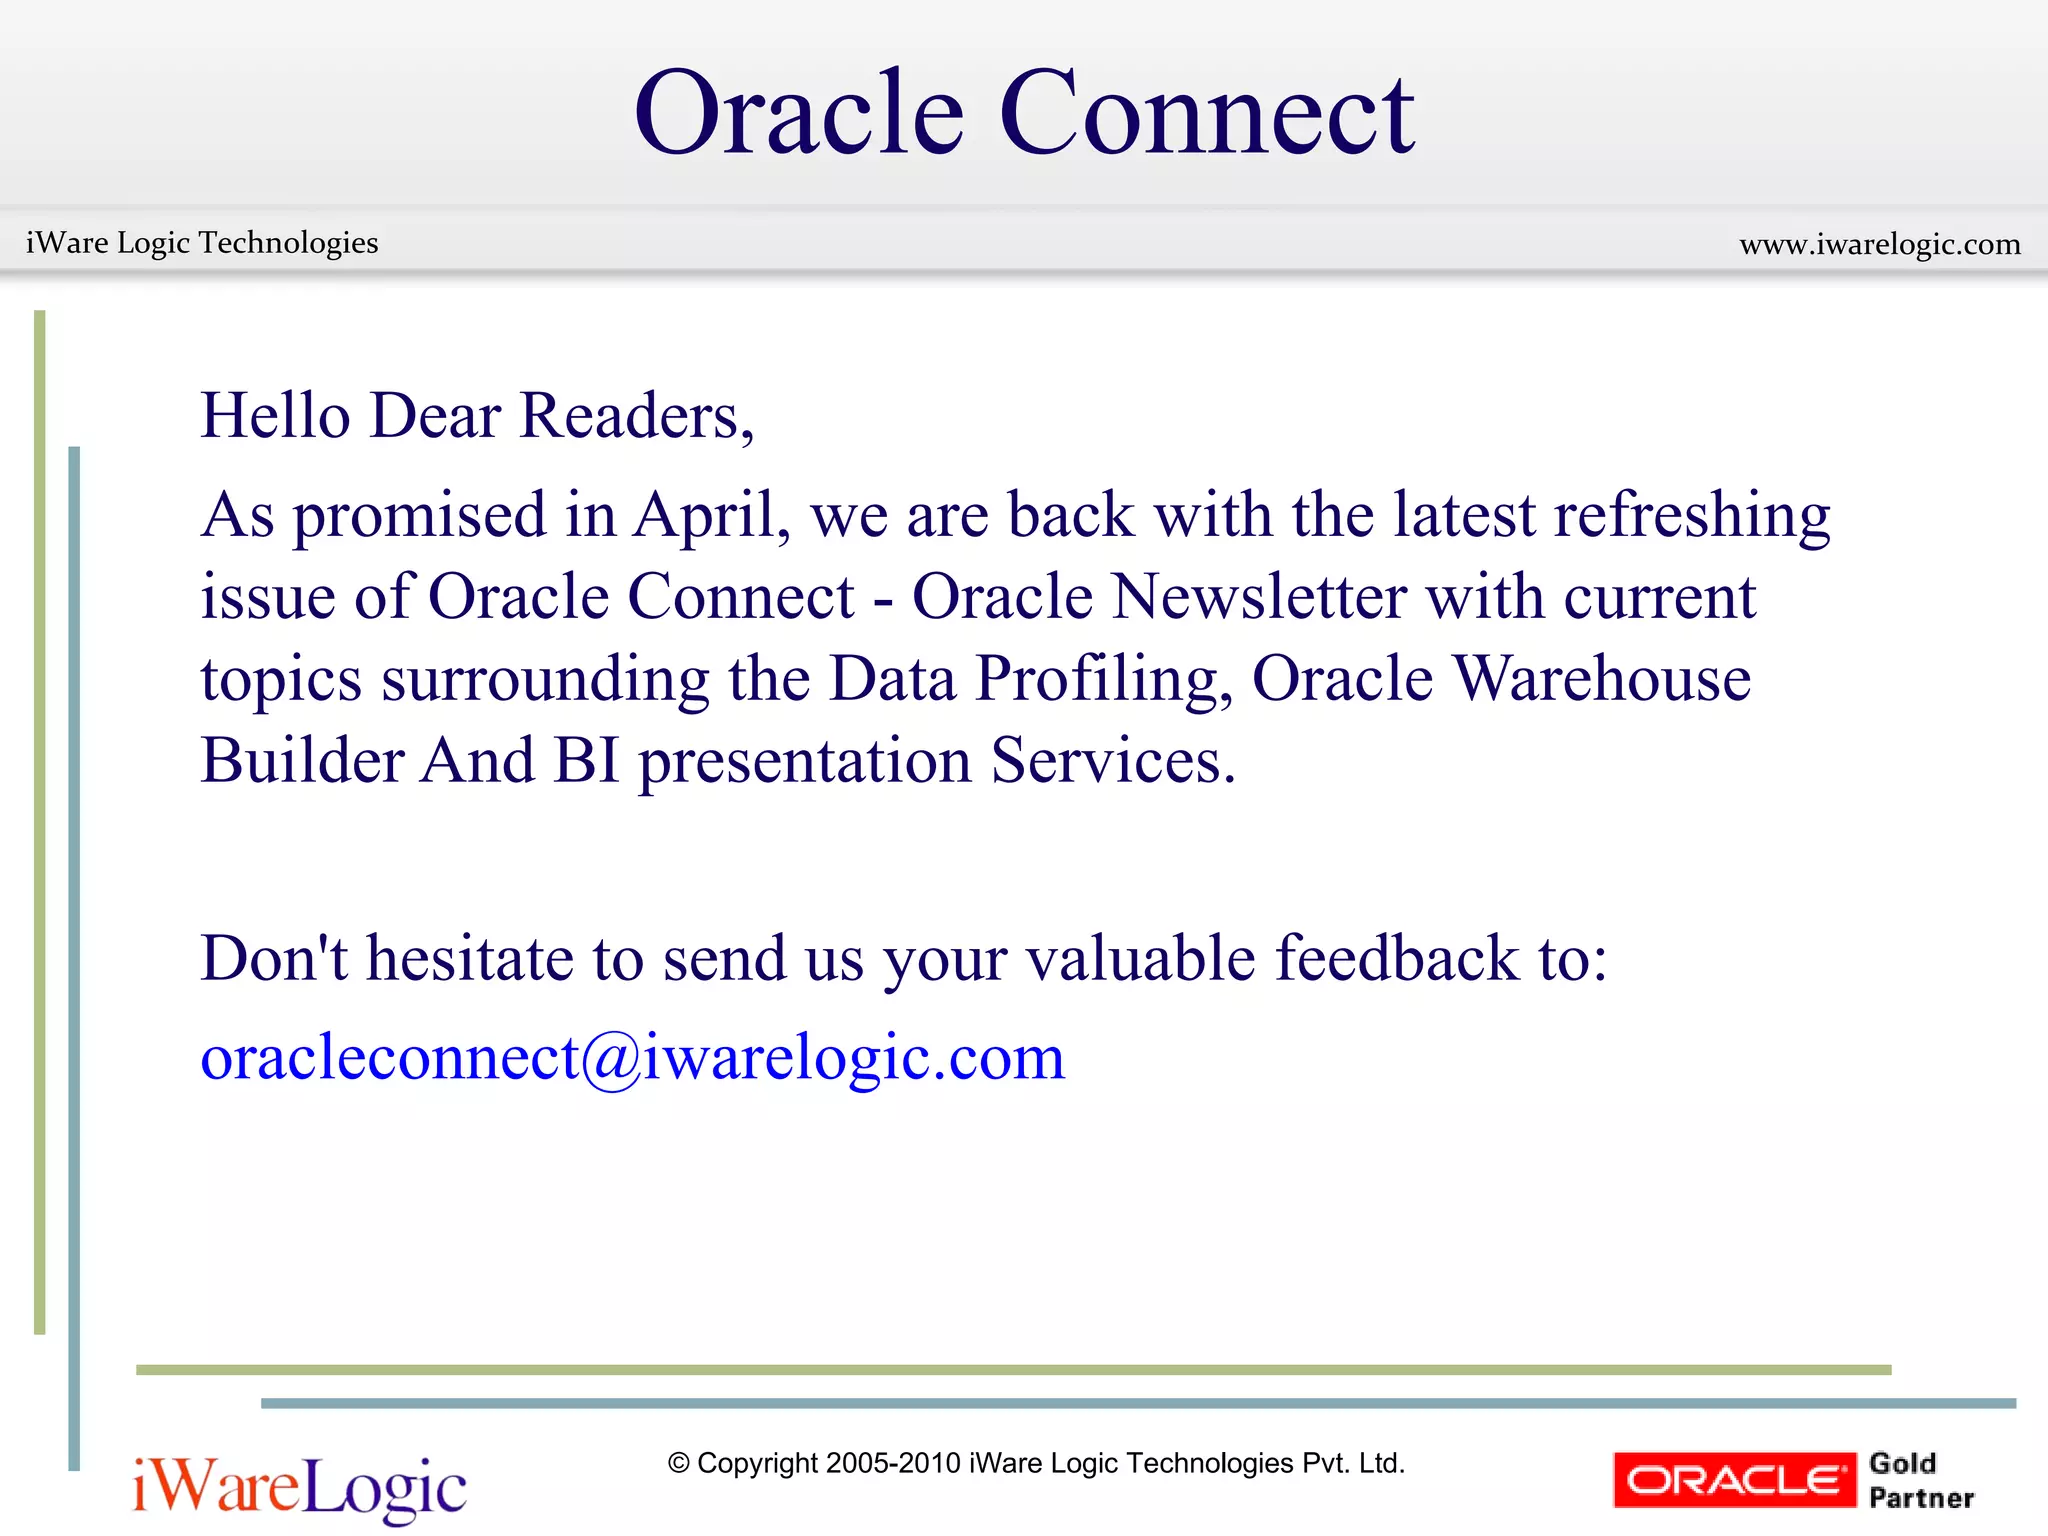
Task: Click the 'Don't hesitate to send' sentence
Action: [903, 958]
